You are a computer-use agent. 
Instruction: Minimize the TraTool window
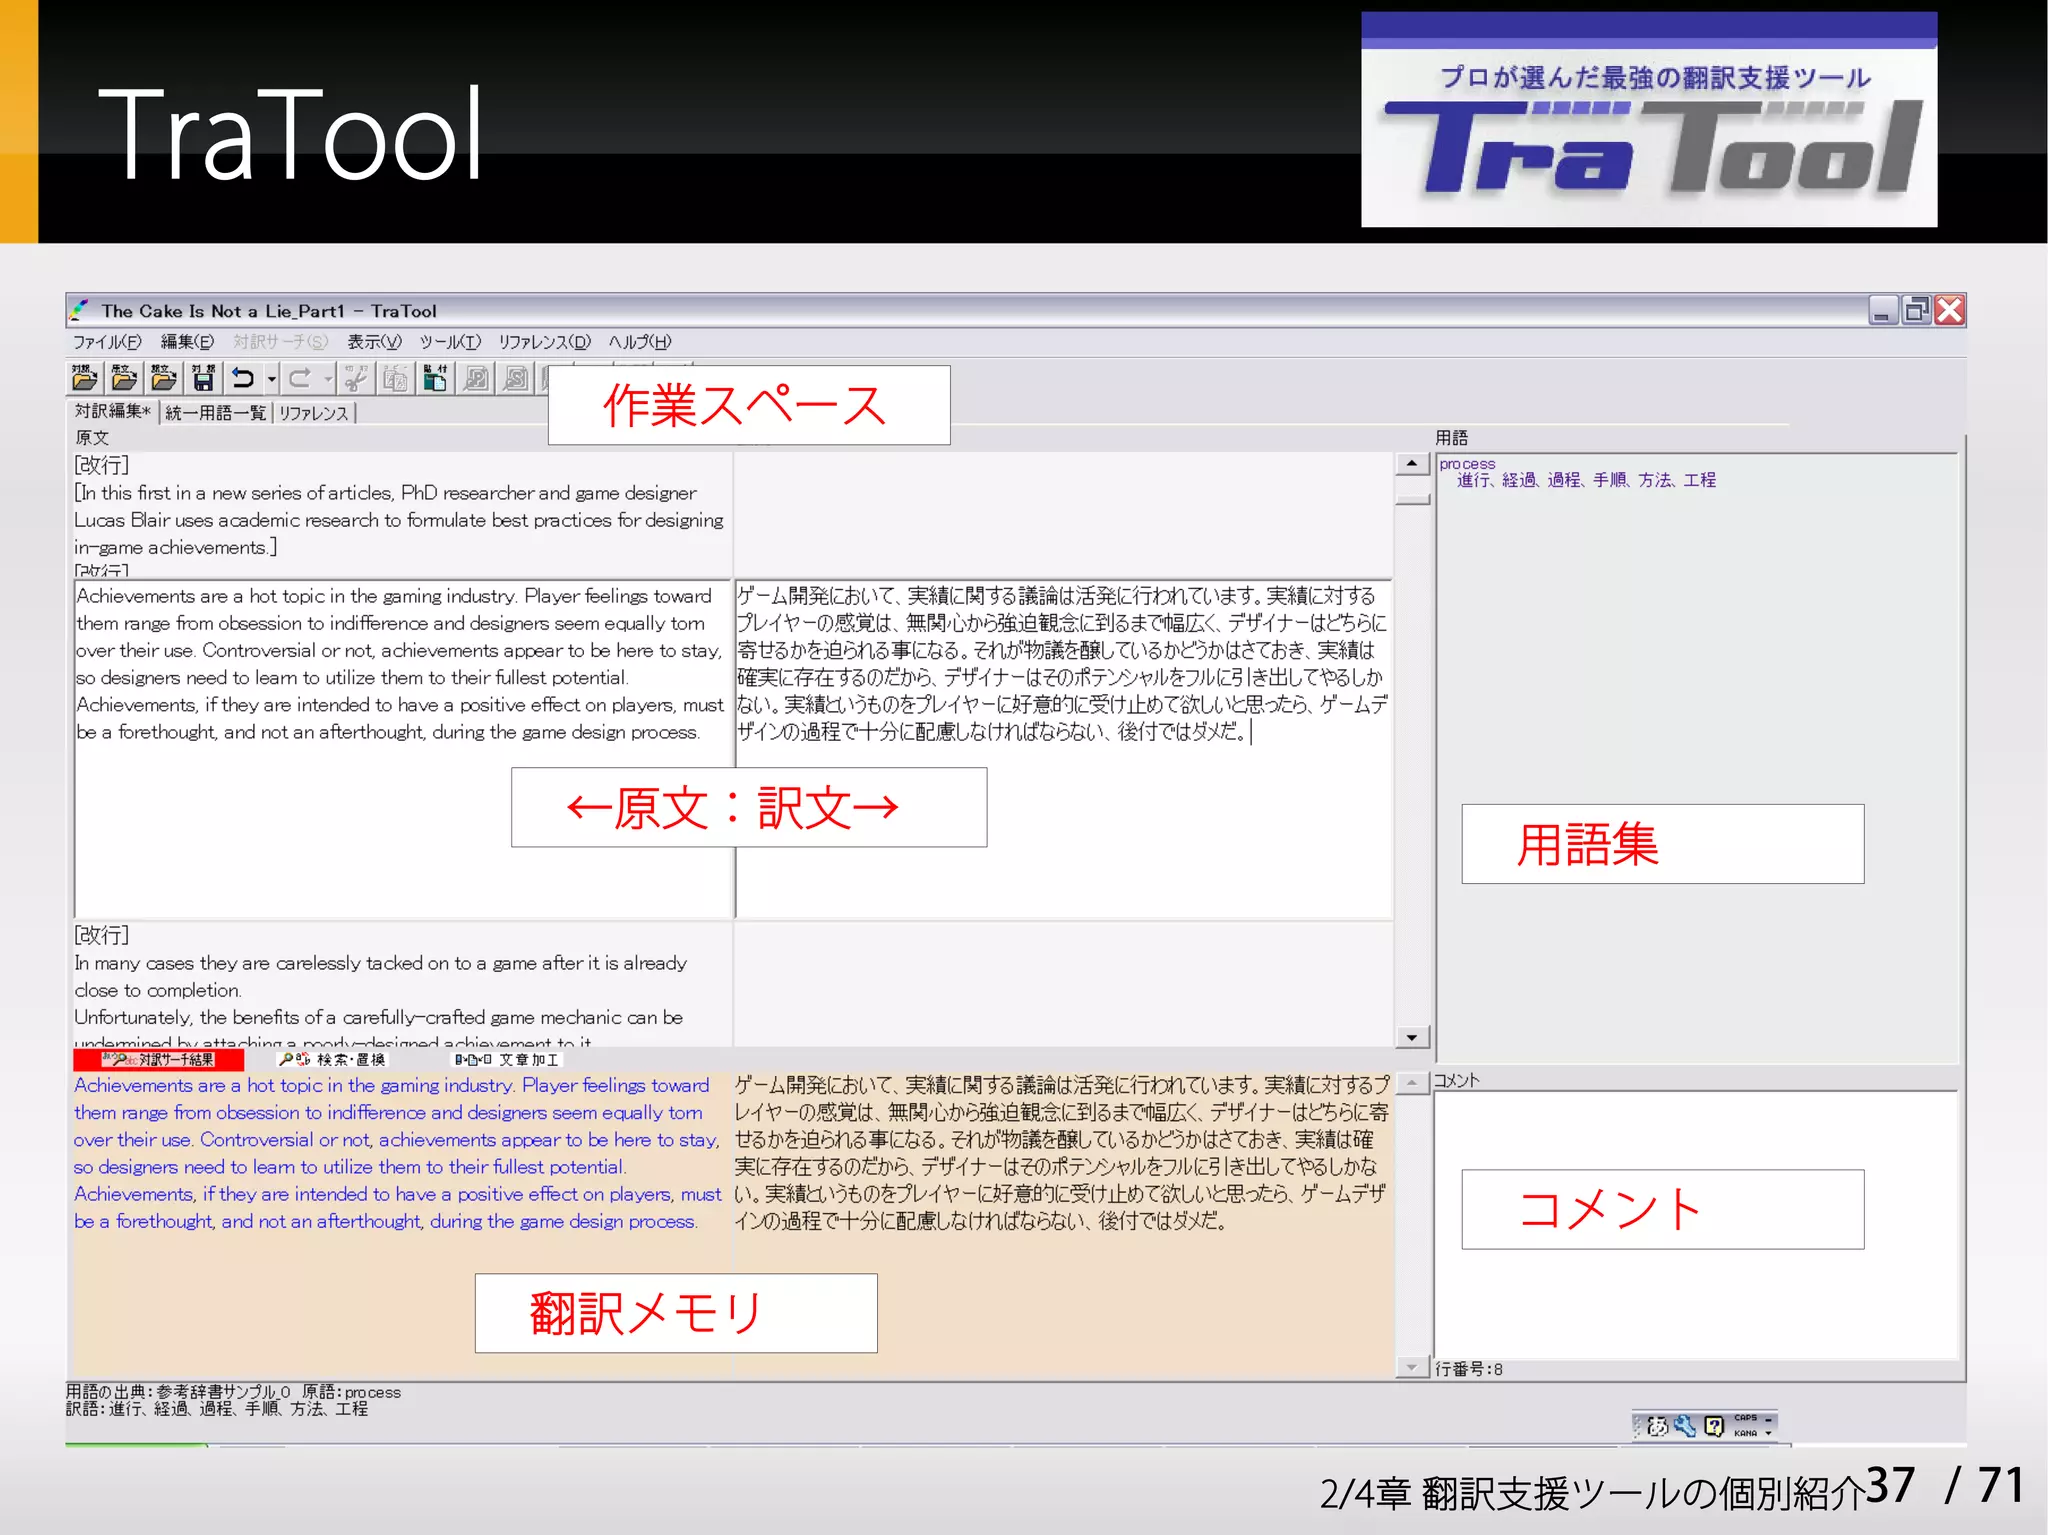click(x=1883, y=310)
